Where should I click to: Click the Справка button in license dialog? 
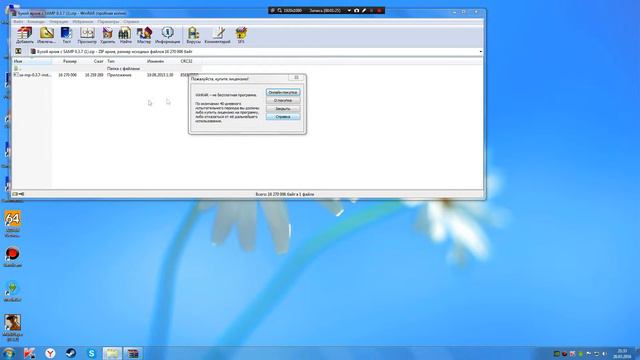pyautogui.click(x=283, y=117)
